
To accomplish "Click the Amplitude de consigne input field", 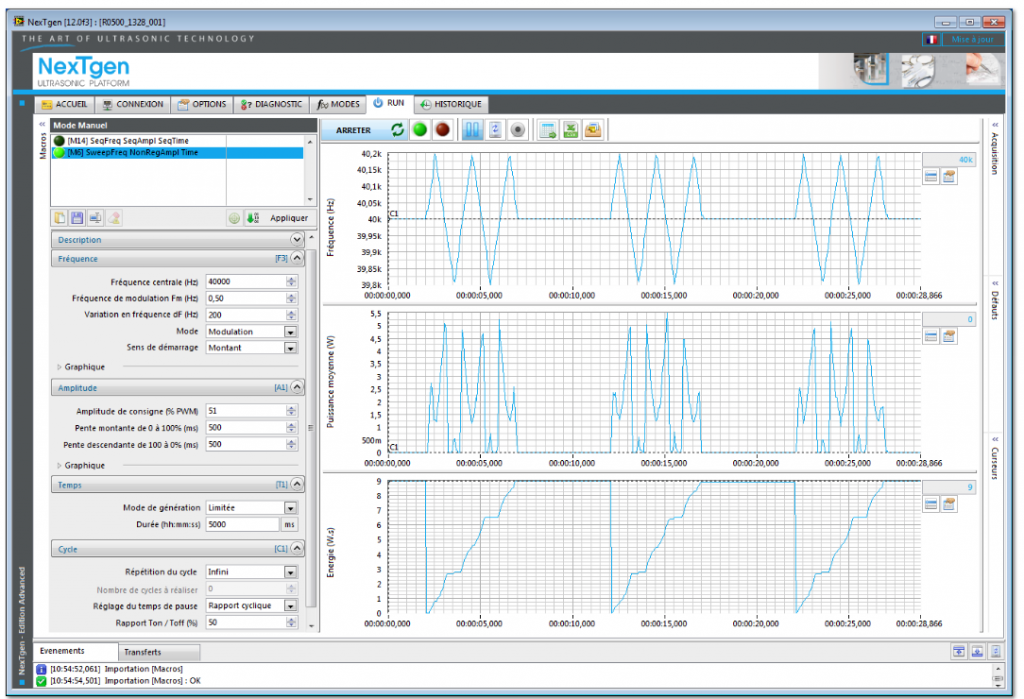I will click(246, 411).
